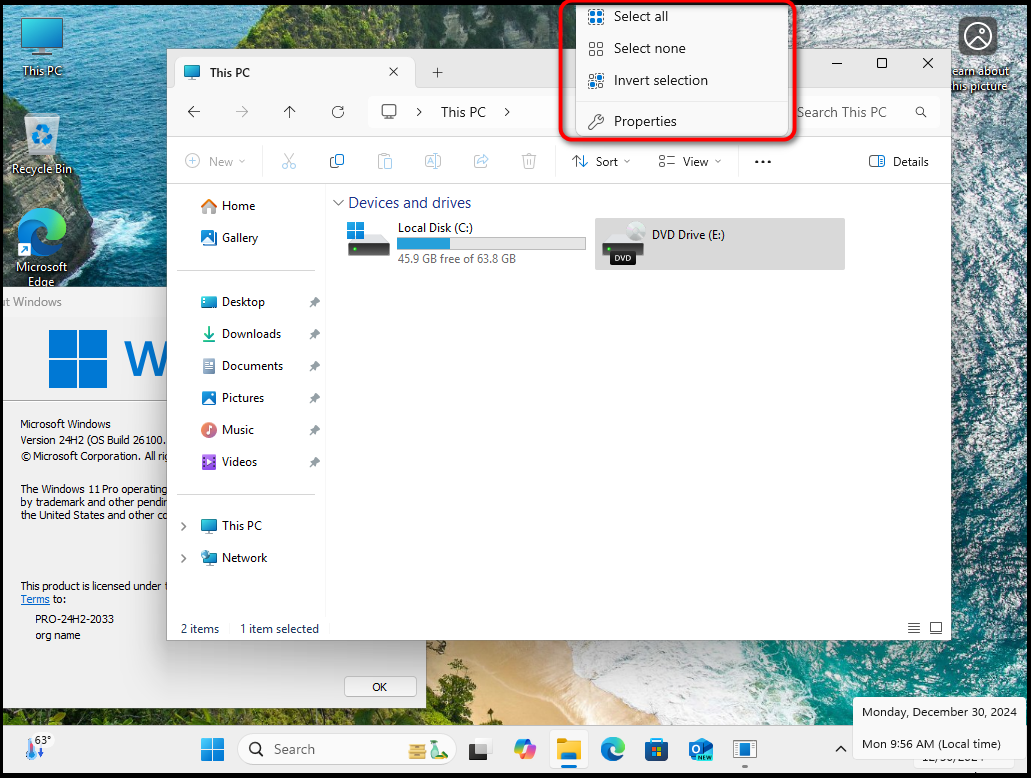Collapse Devices and drives group
Viewport: 1031px width, 778px height.
[338, 203]
